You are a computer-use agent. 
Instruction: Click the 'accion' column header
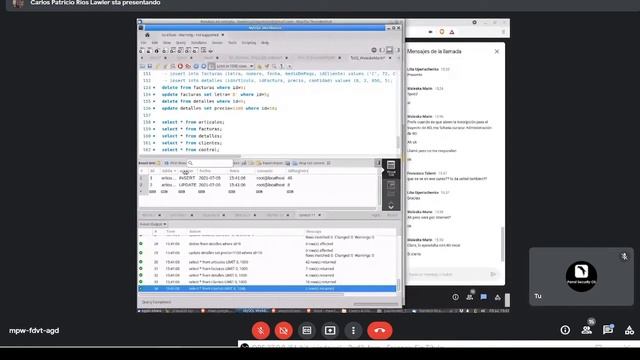[x=187, y=171]
